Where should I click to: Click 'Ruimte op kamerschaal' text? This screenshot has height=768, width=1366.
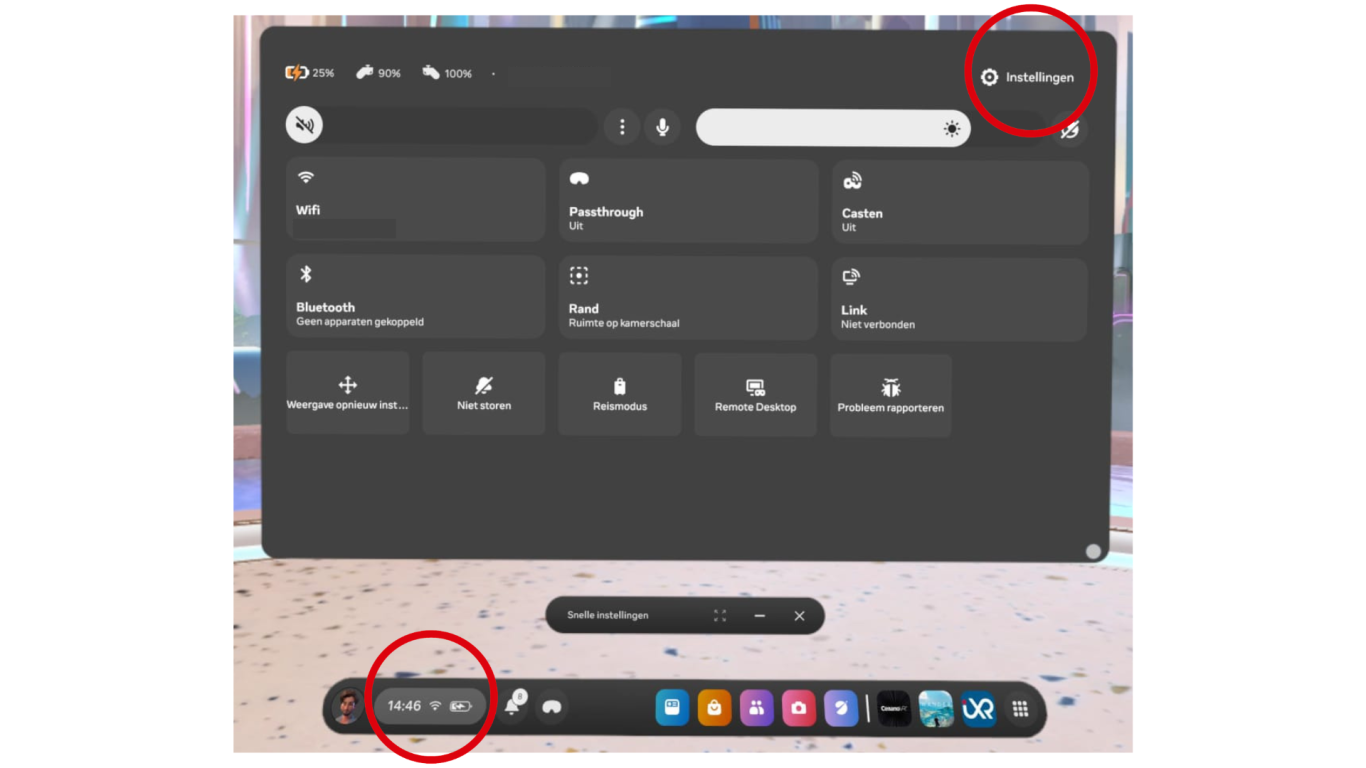point(623,324)
